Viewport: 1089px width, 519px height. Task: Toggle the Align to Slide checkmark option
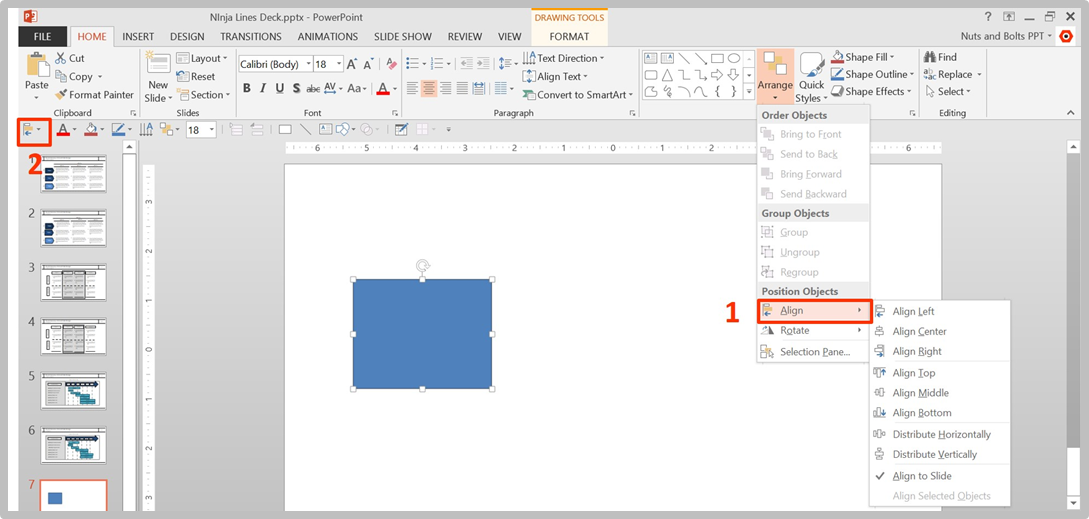939,476
